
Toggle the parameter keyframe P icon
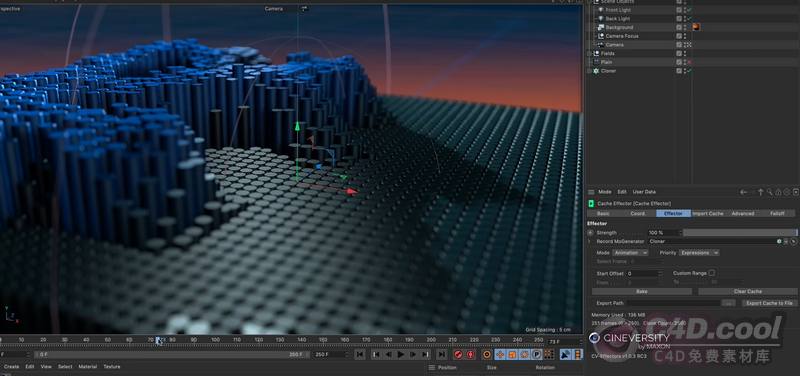[537, 354]
